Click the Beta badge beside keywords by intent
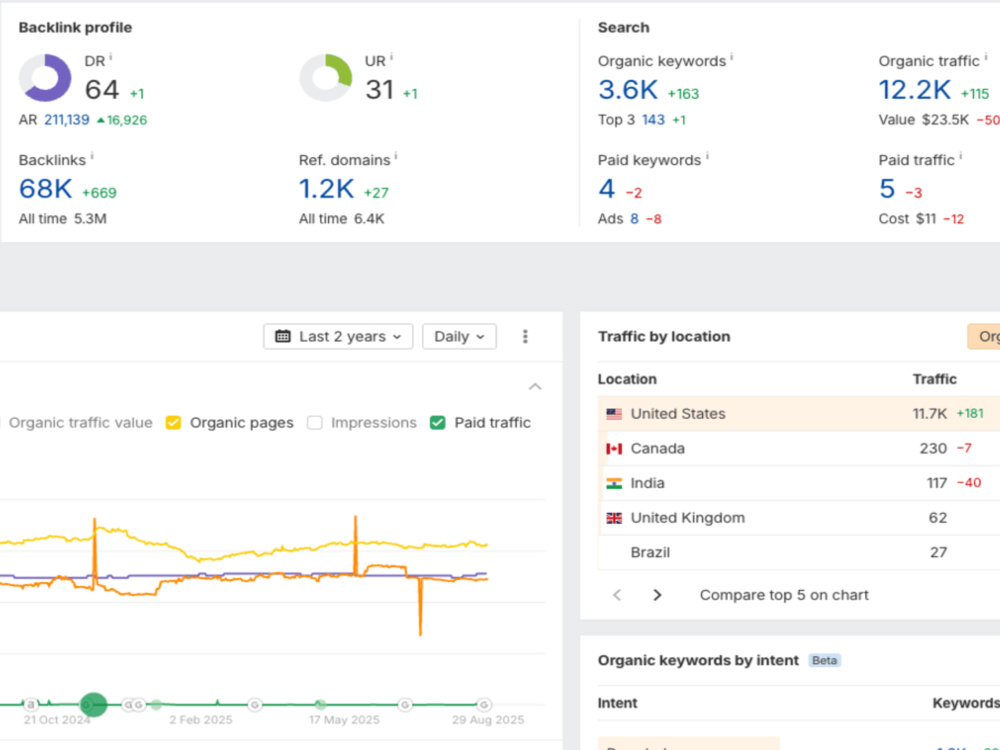The width and height of the screenshot is (1000, 750). 825,660
